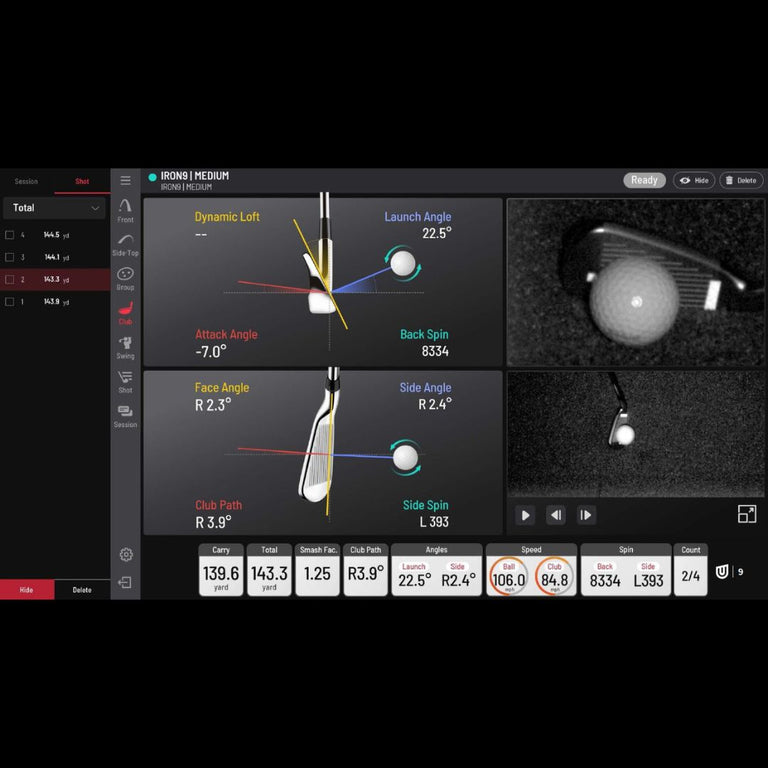Click Launch 22.5° in Angles tile

pyautogui.click(x=414, y=581)
